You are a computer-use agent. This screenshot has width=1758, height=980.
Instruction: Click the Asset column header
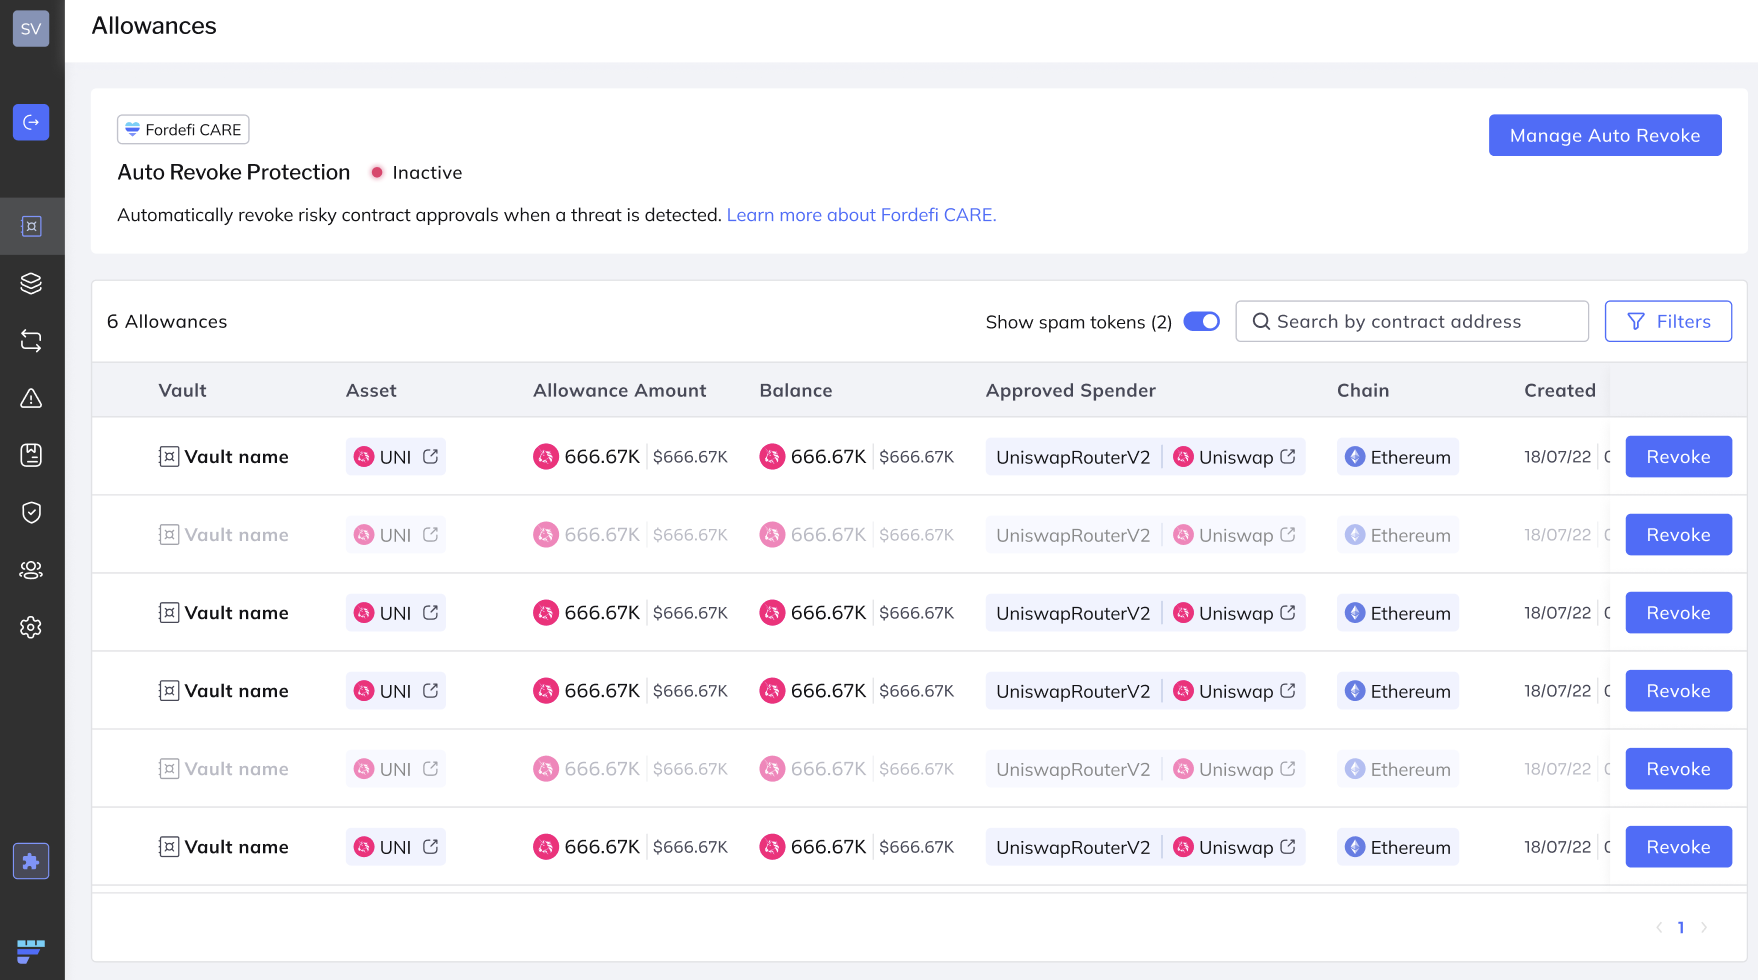tap(371, 390)
